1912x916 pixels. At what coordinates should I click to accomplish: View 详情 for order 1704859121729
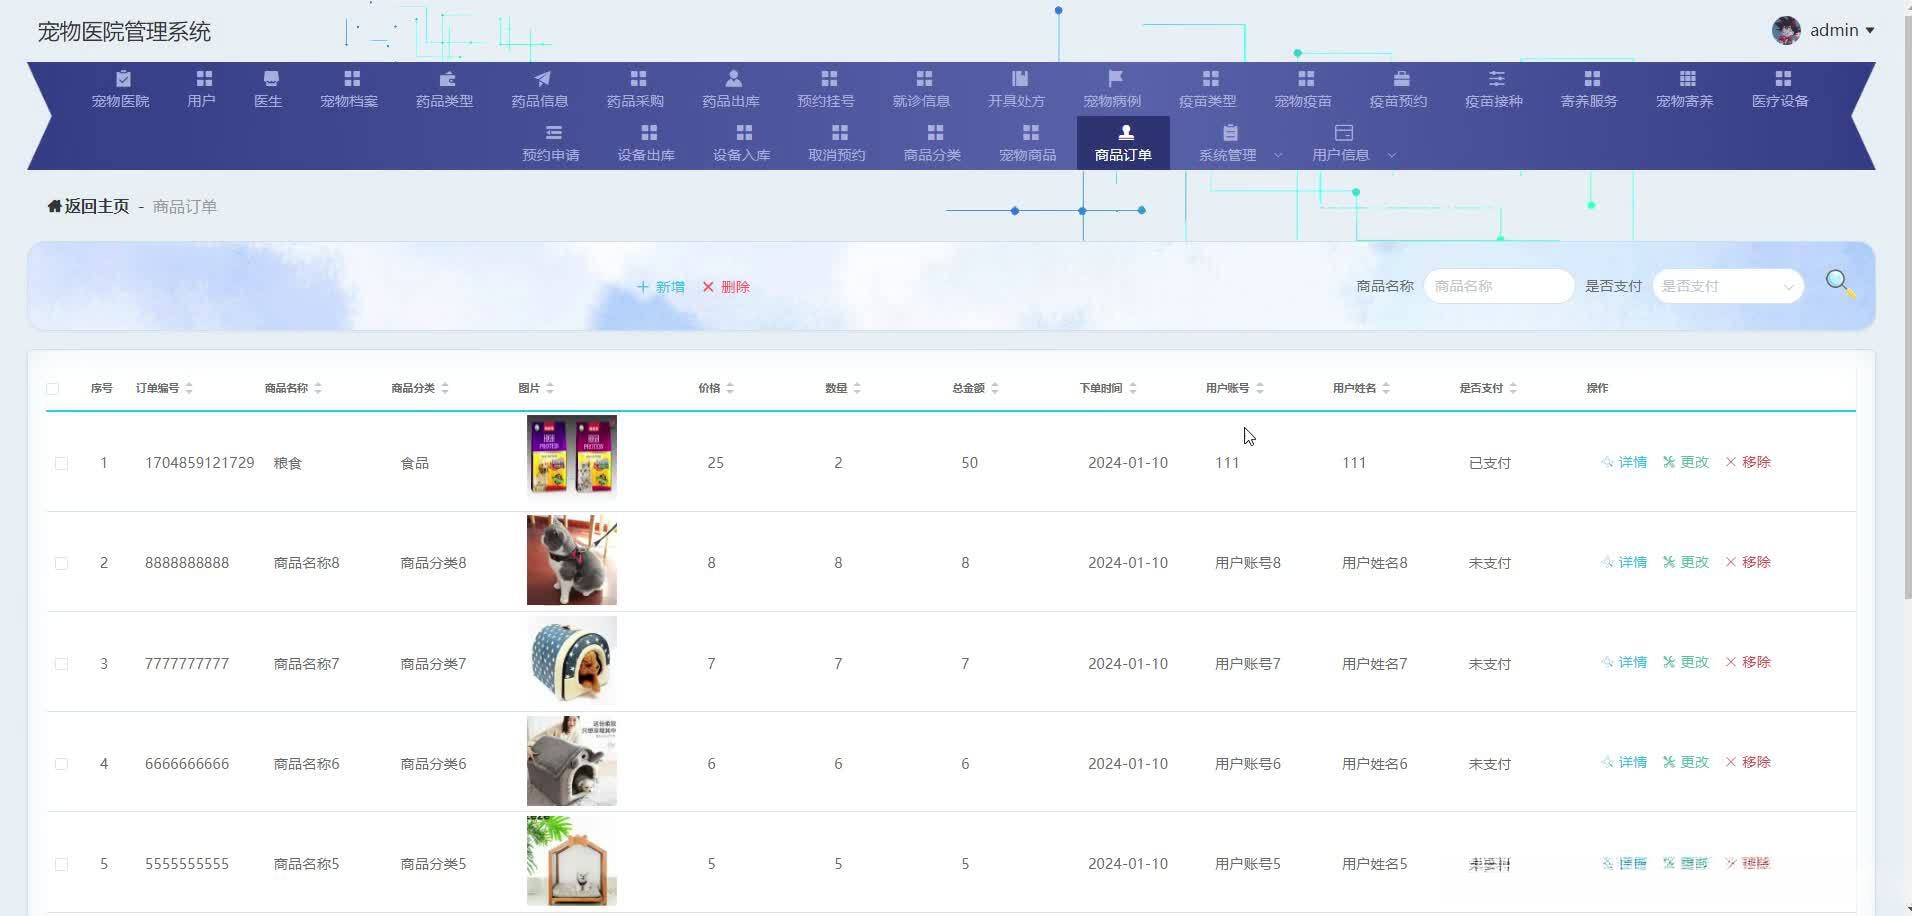click(x=1624, y=462)
